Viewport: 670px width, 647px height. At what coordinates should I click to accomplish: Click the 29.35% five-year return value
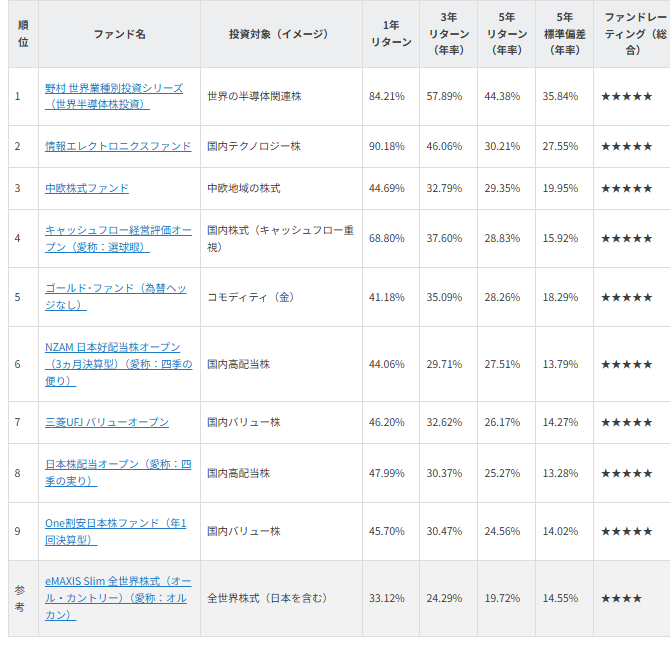[502, 188]
